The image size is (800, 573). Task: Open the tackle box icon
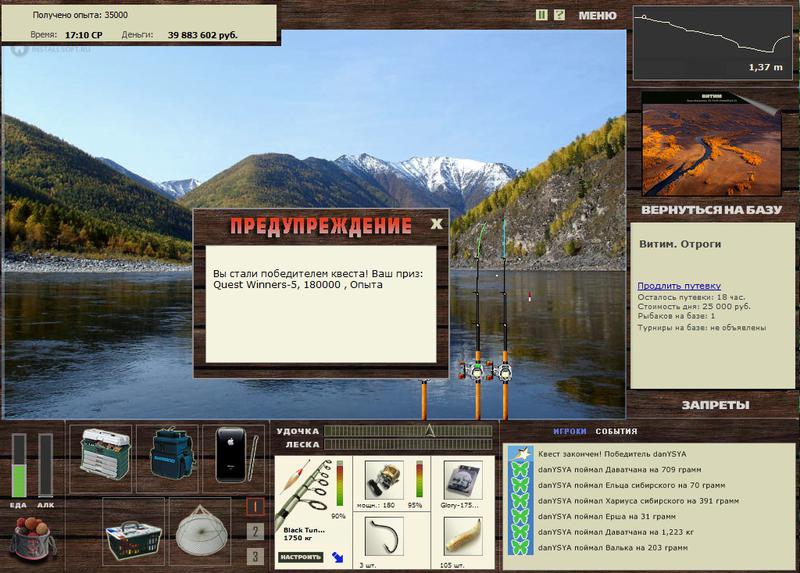[x=105, y=454]
